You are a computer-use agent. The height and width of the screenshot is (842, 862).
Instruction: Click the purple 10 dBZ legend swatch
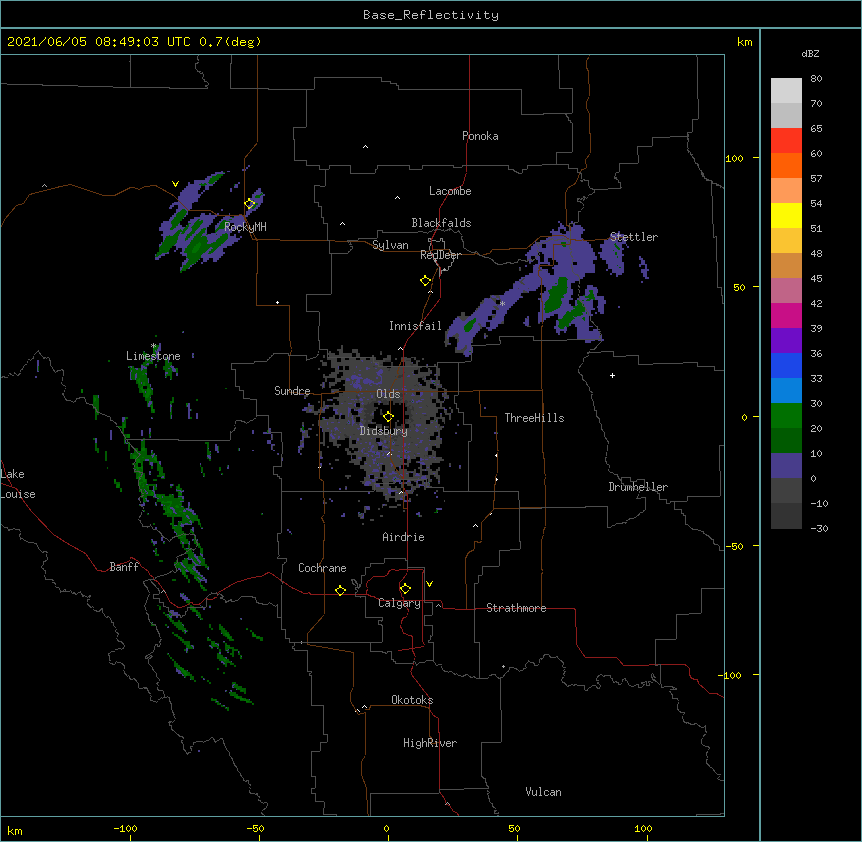[786, 466]
